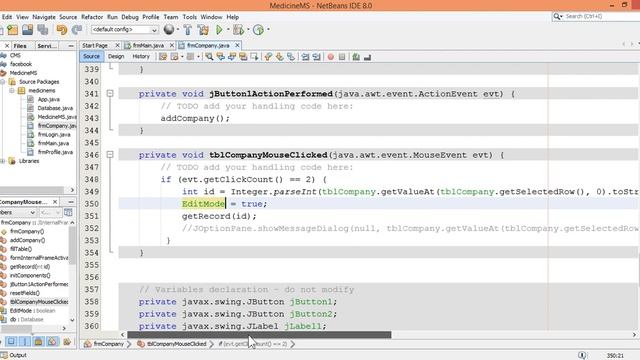
Task: Open the Debug menu
Action: (130, 17)
